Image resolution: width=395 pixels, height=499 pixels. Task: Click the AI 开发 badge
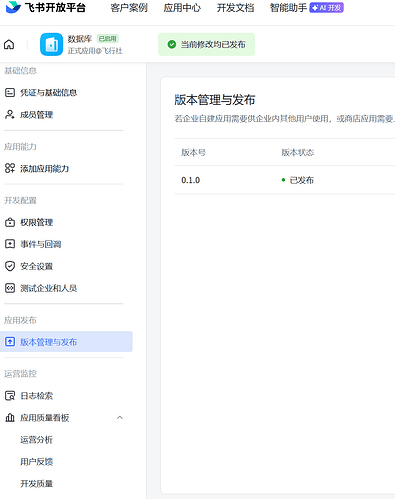[x=326, y=8]
